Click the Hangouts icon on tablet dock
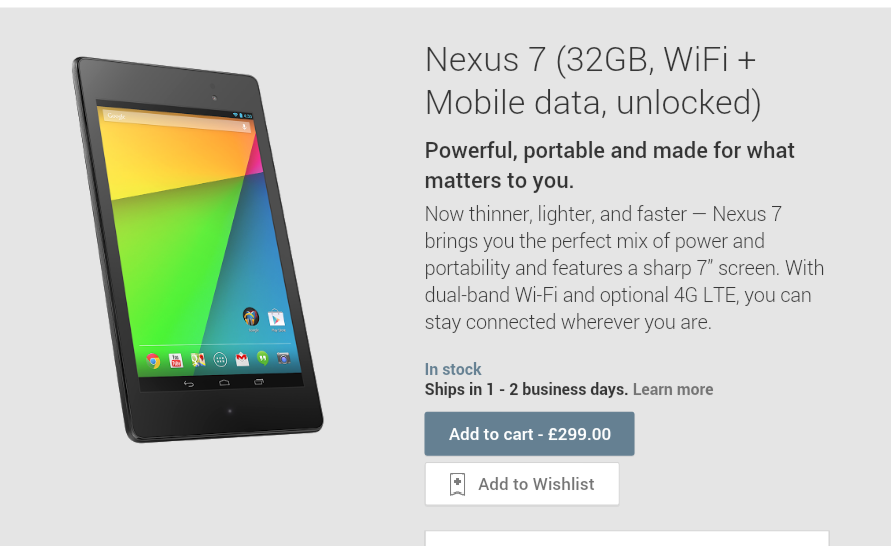Screen dimensions: 891x546 263,358
